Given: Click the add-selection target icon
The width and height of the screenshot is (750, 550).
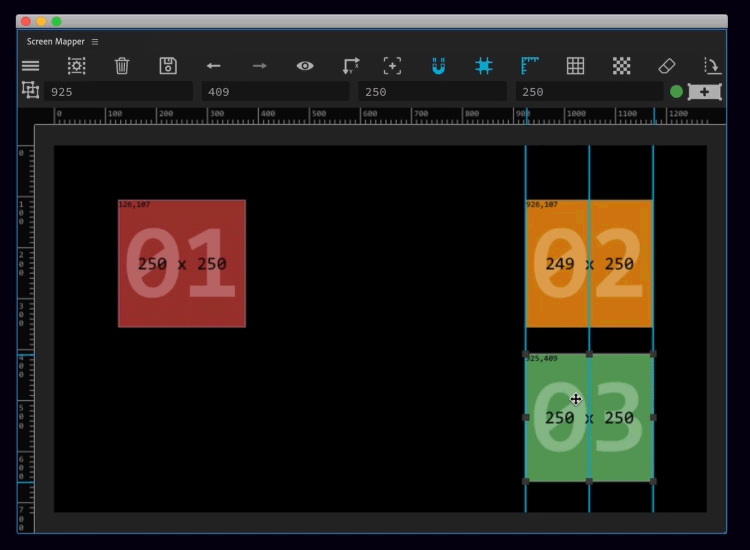Looking at the screenshot, I should 392,66.
